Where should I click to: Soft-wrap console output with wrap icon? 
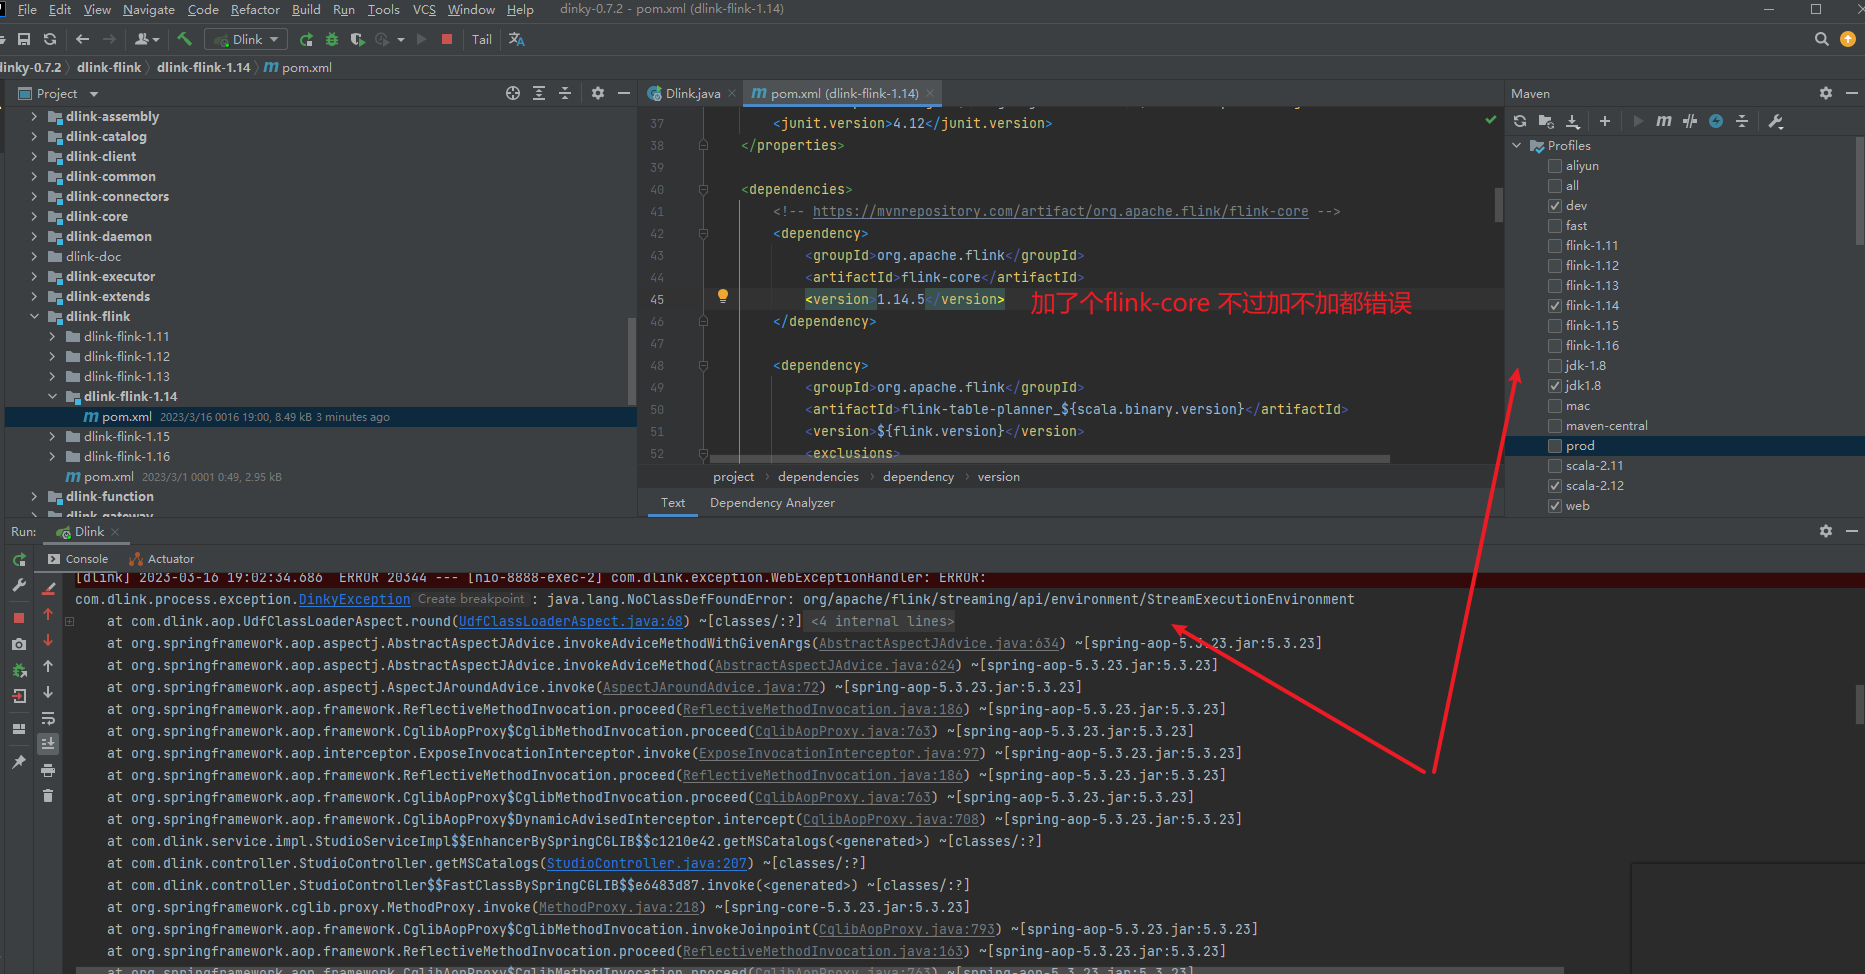(x=48, y=718)
